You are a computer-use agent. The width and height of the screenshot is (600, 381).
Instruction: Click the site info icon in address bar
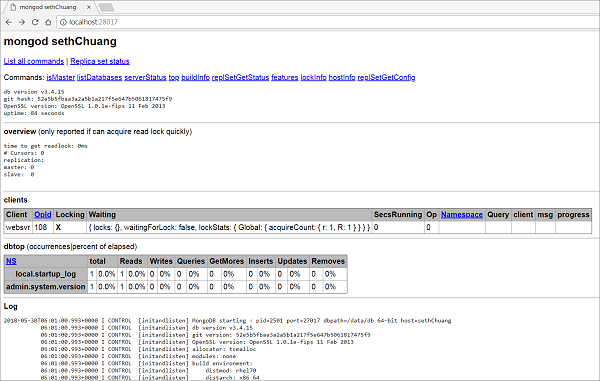click(63, 22)
